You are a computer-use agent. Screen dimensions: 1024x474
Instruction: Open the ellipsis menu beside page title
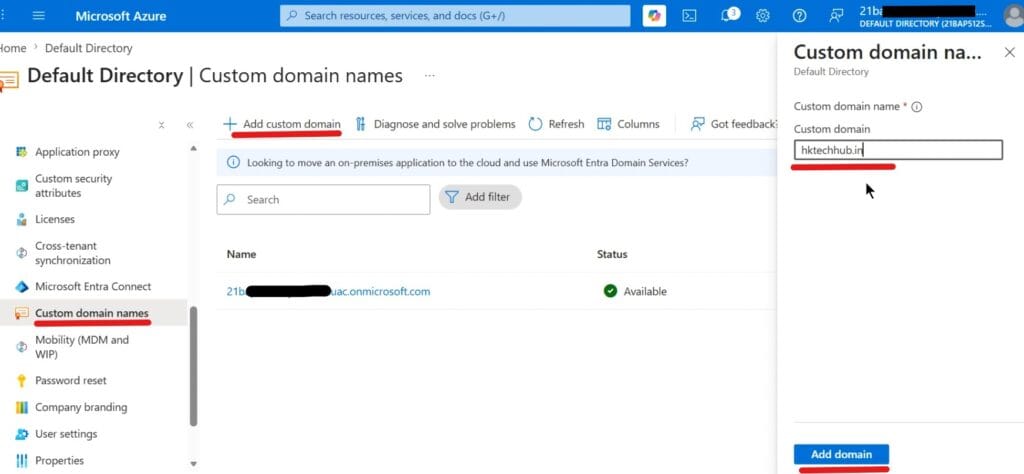[430, 76]
